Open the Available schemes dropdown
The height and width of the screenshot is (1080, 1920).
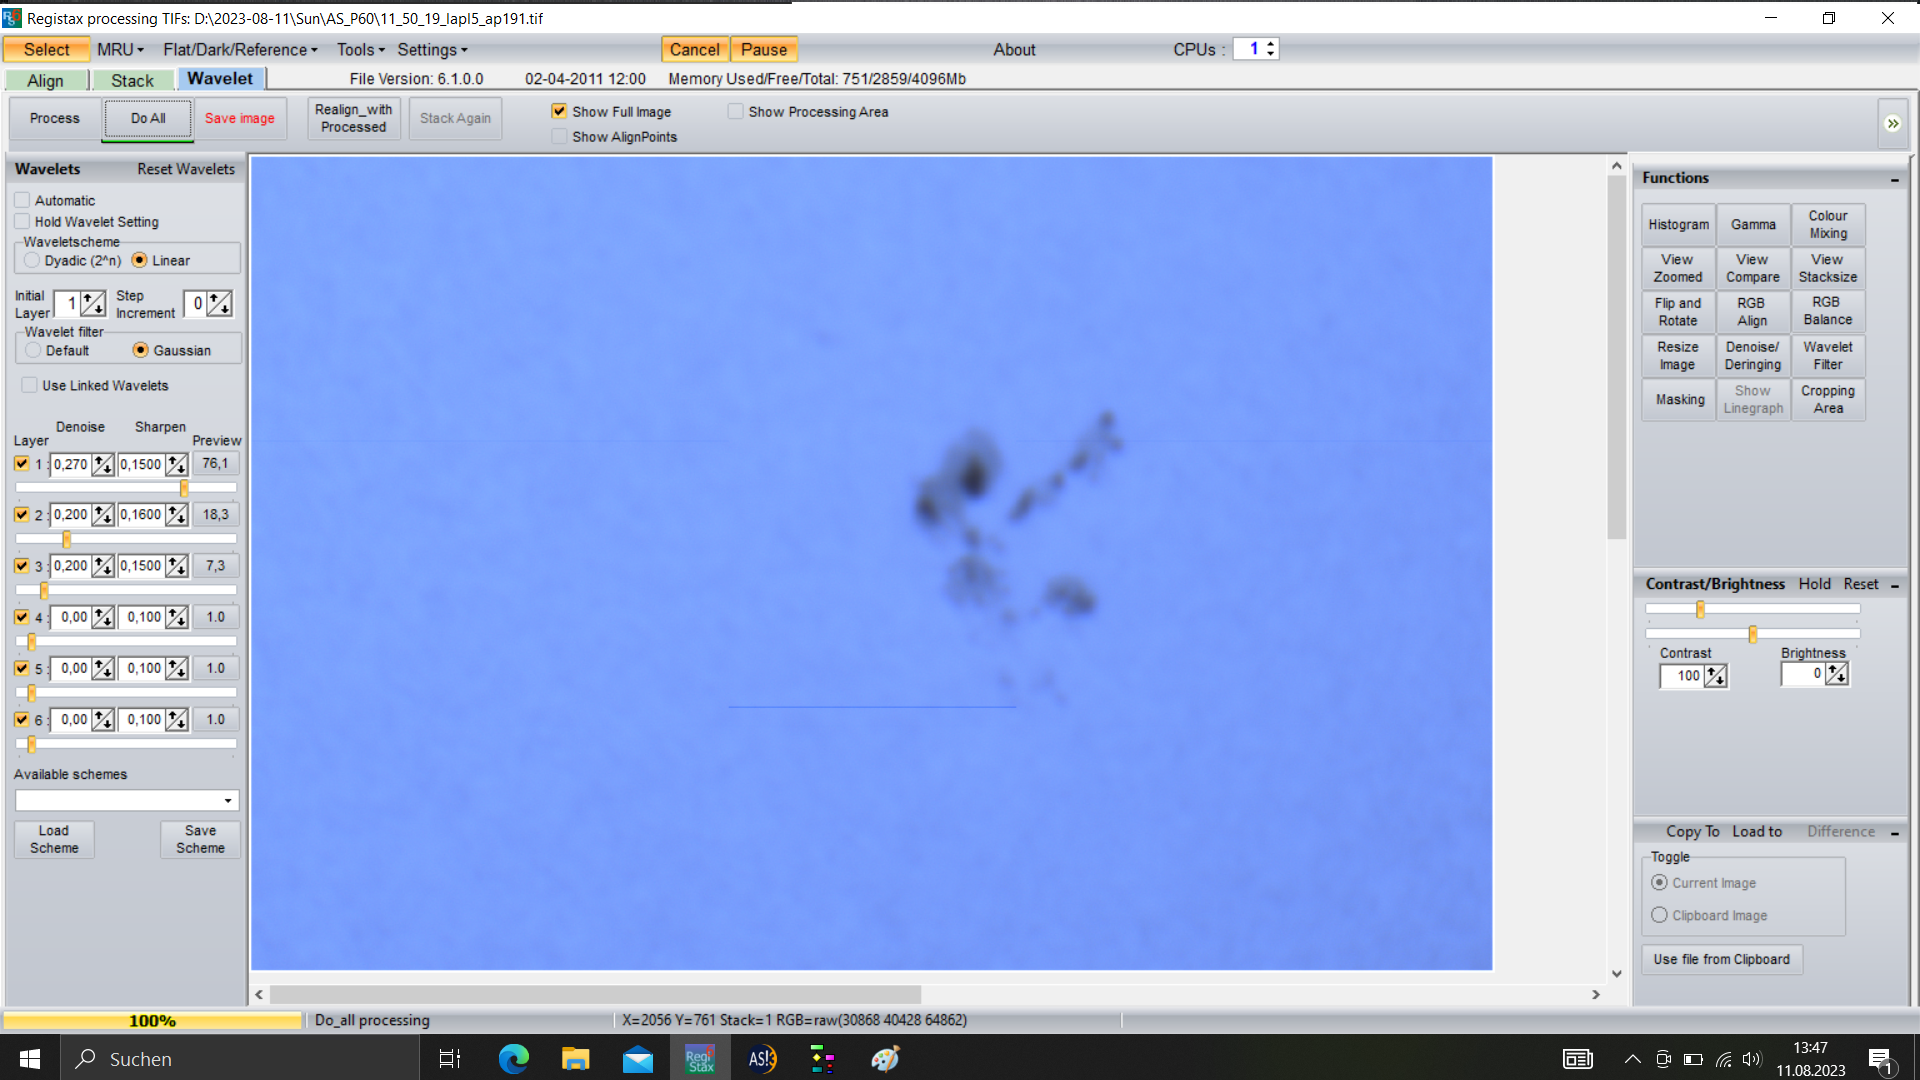[x=127, y=801]
